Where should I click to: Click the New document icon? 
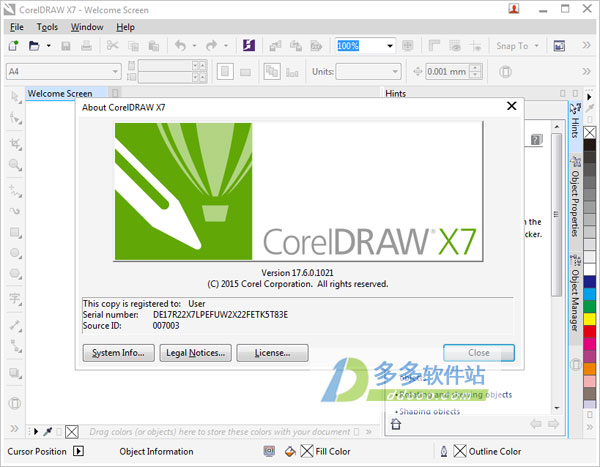pyautogui.click(x=13, y=46)
